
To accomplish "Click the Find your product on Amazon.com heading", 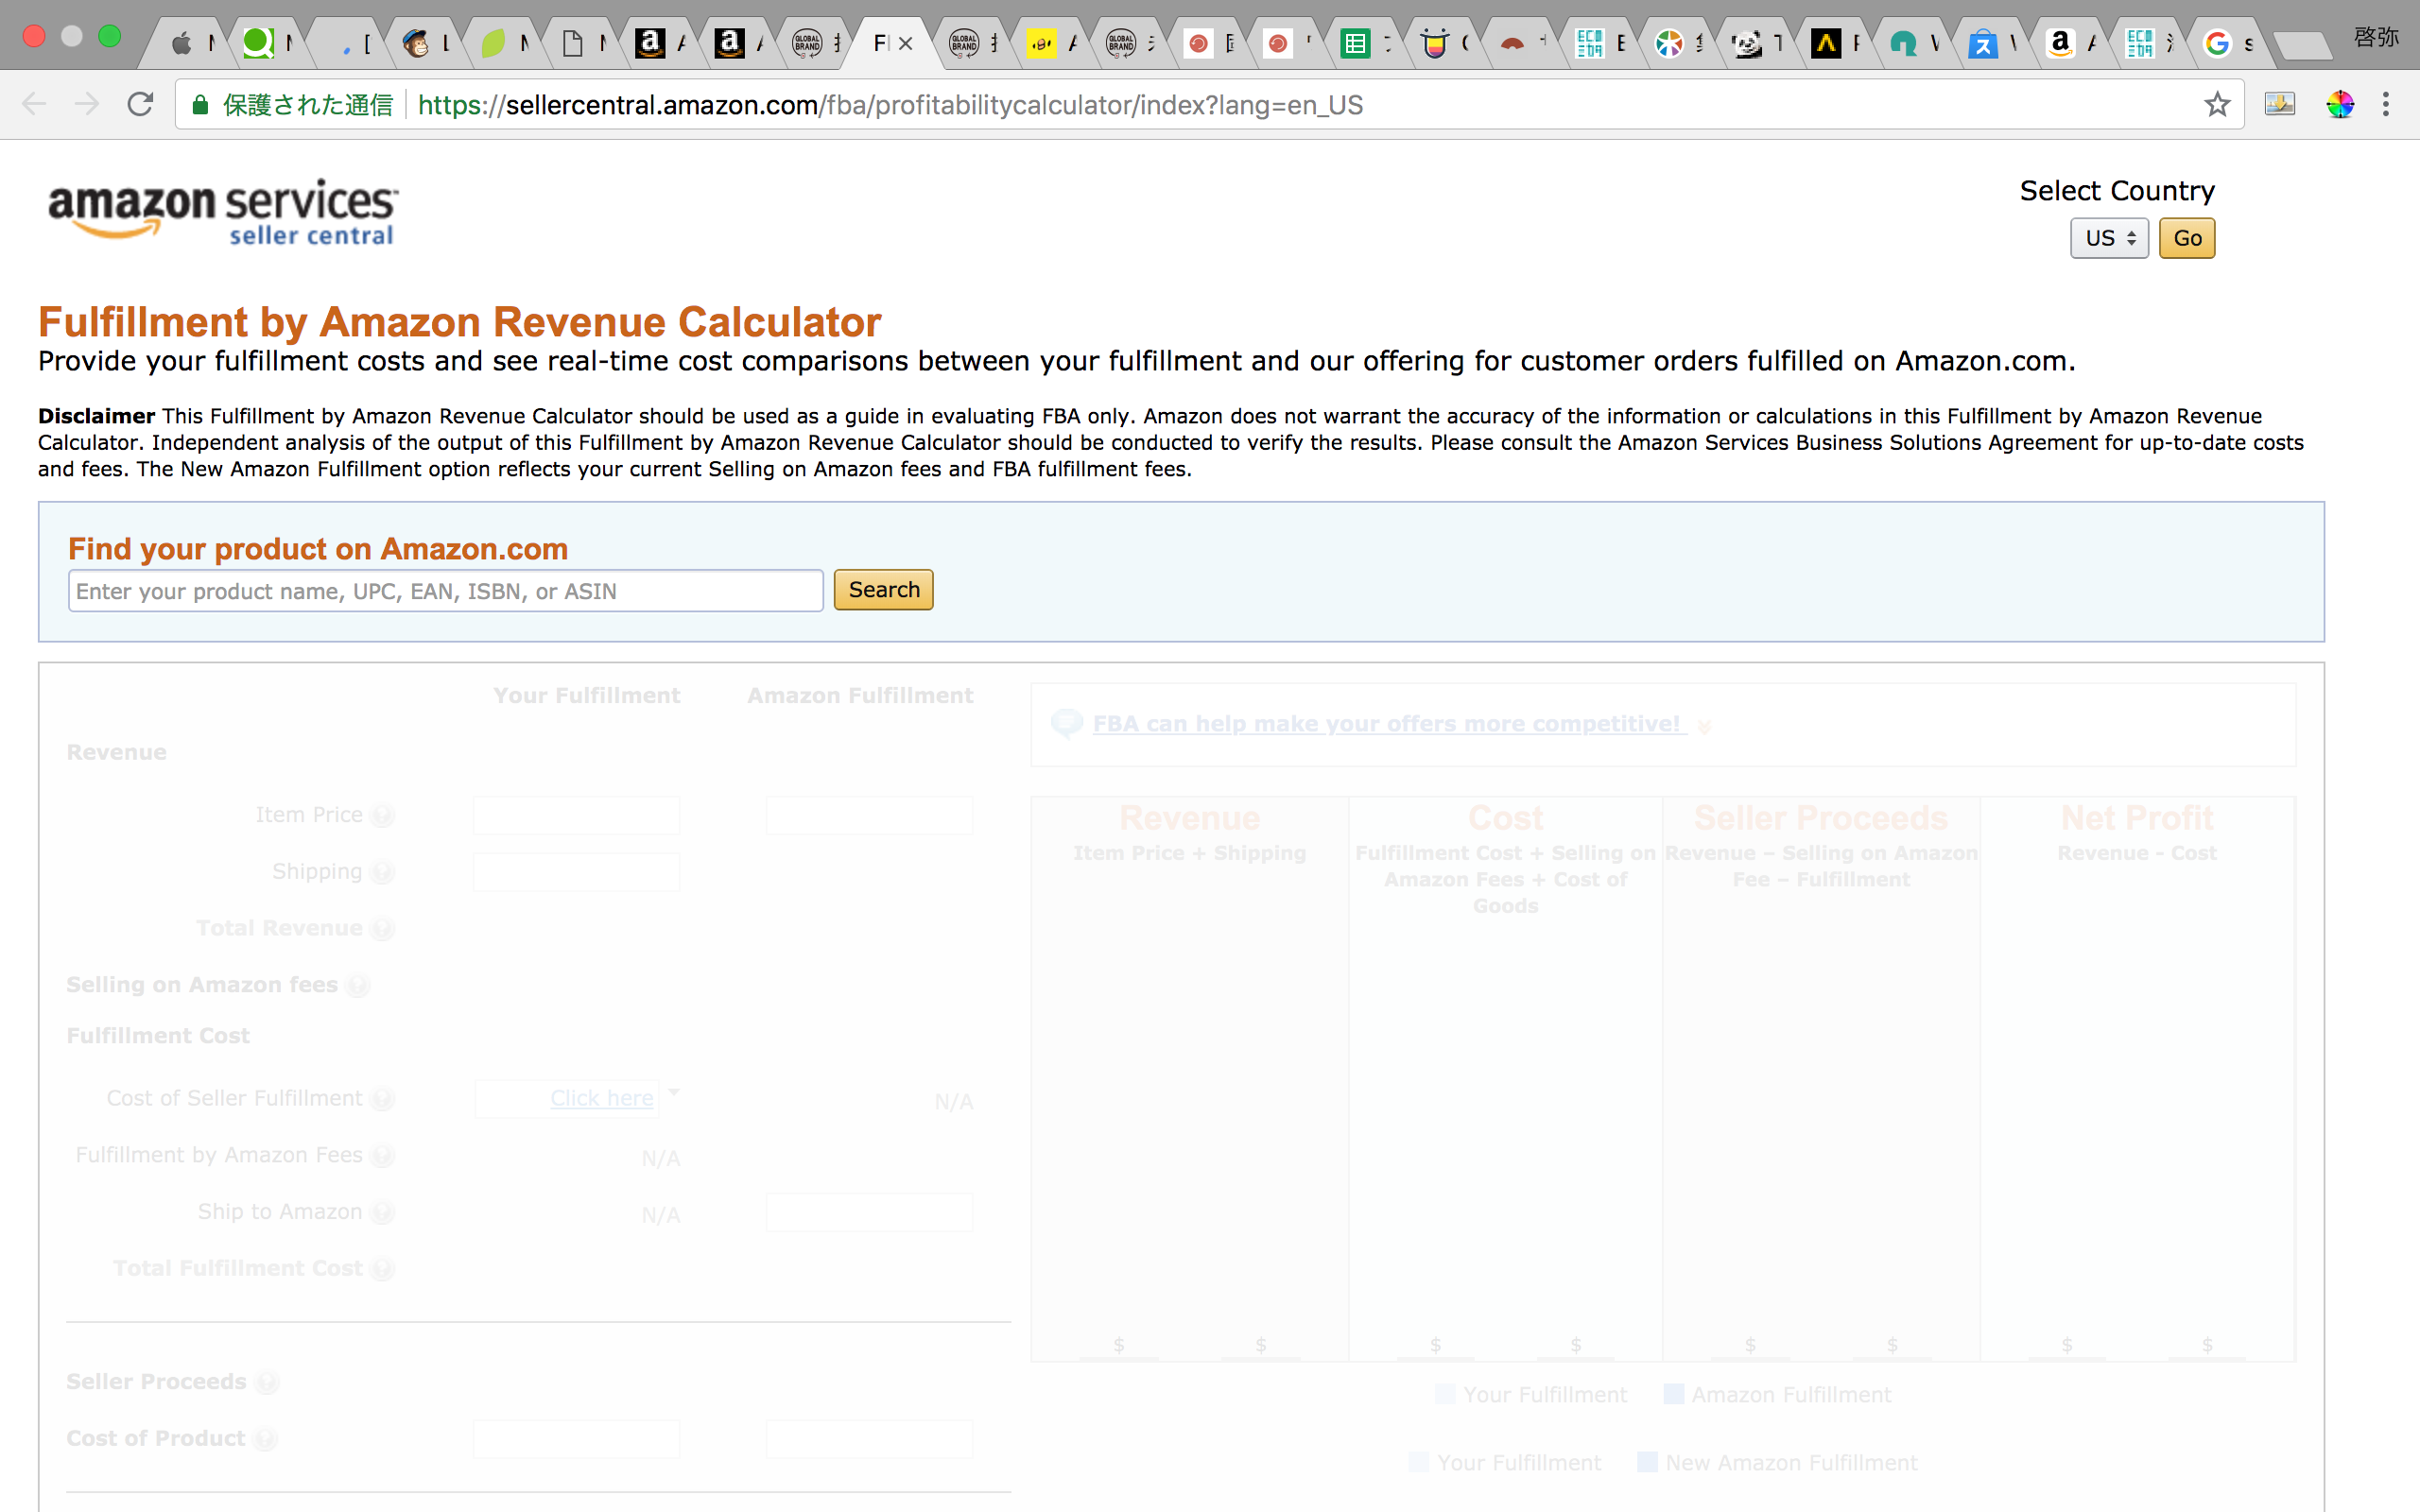I will click(x=318, y=549).
